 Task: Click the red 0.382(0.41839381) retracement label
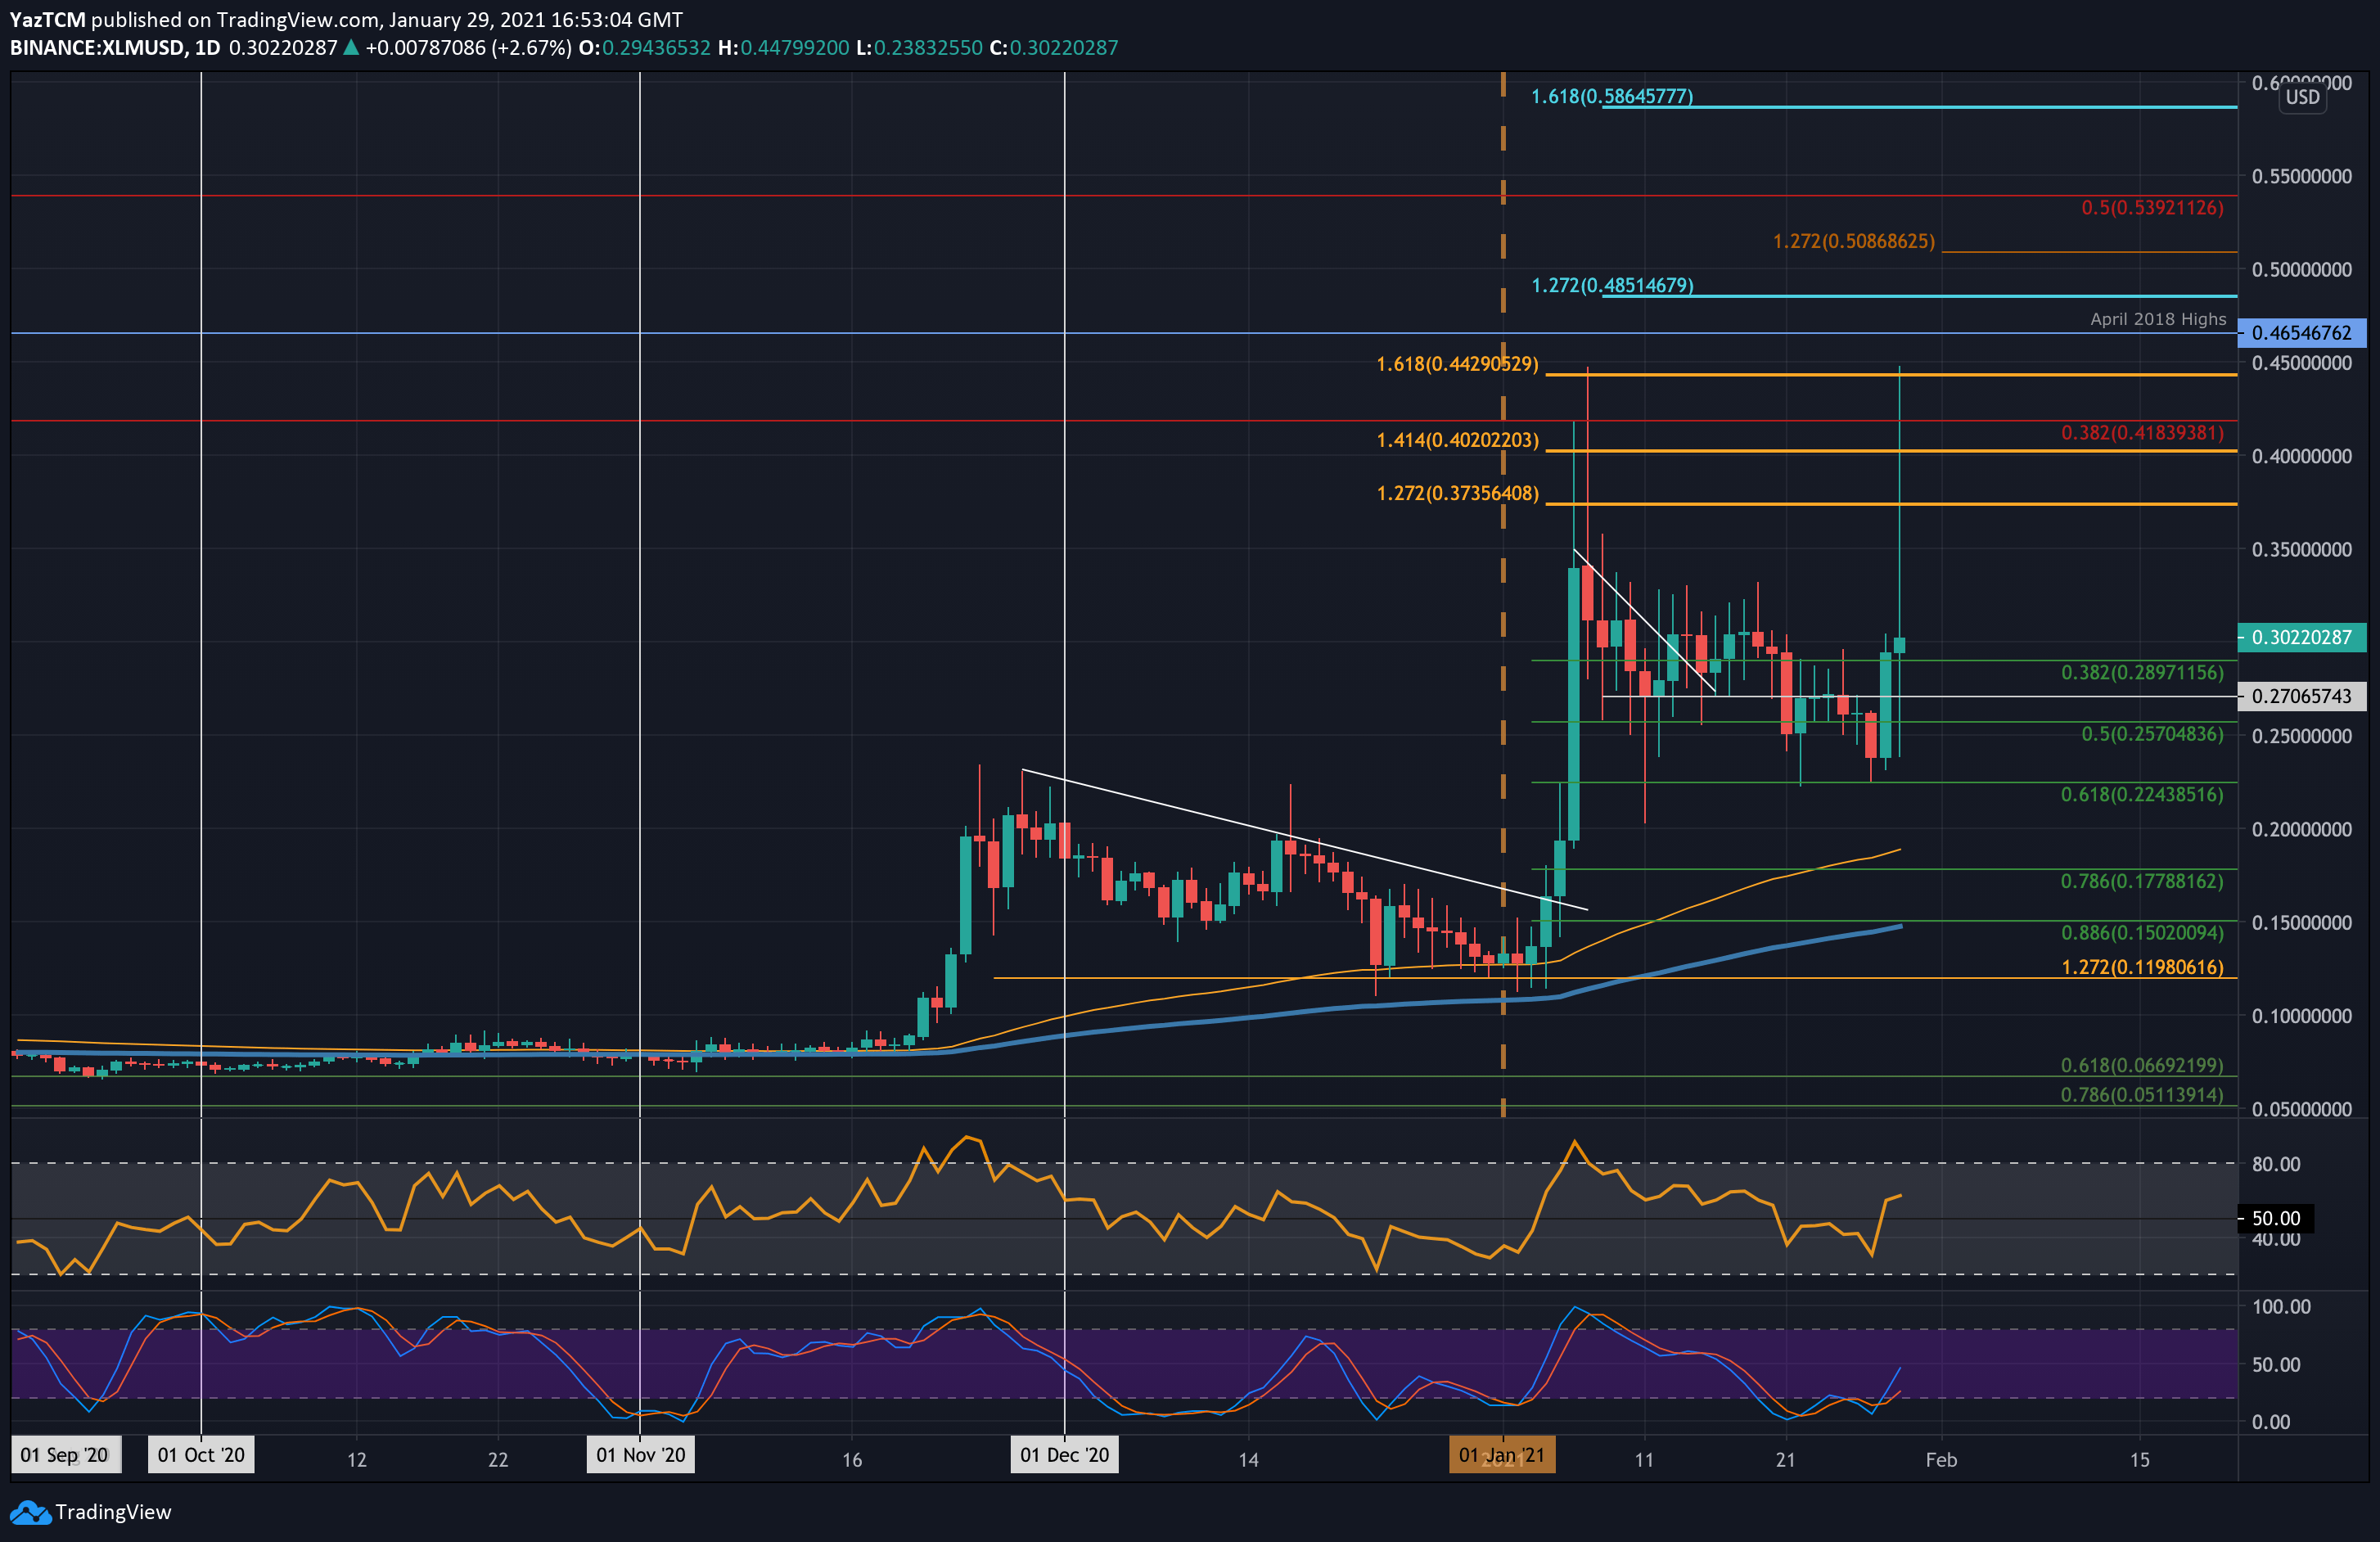2142,432
